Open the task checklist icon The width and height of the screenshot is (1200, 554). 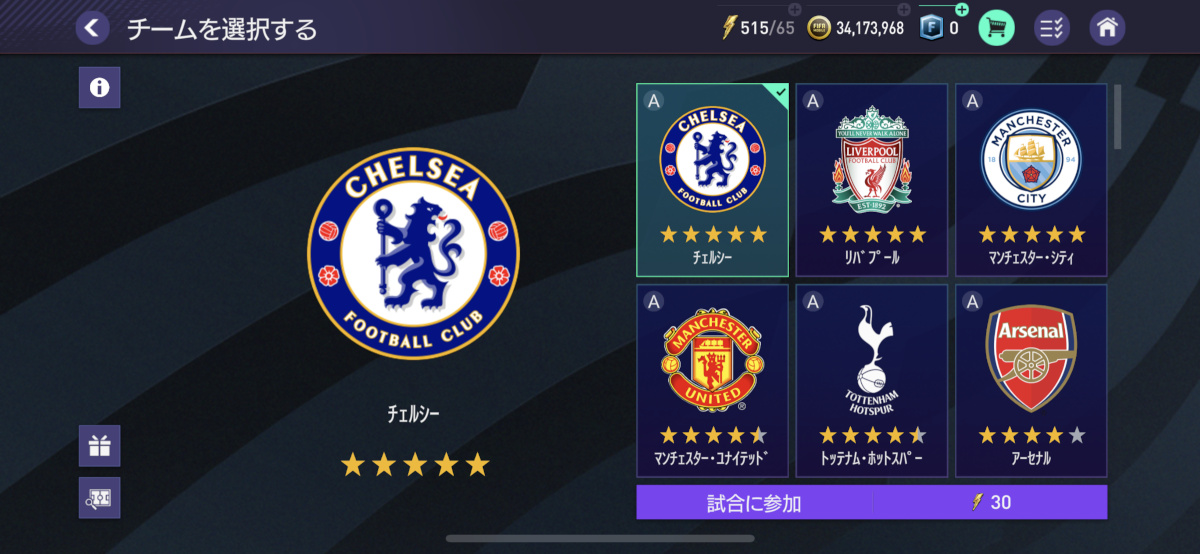click(x=1051, y=27)
